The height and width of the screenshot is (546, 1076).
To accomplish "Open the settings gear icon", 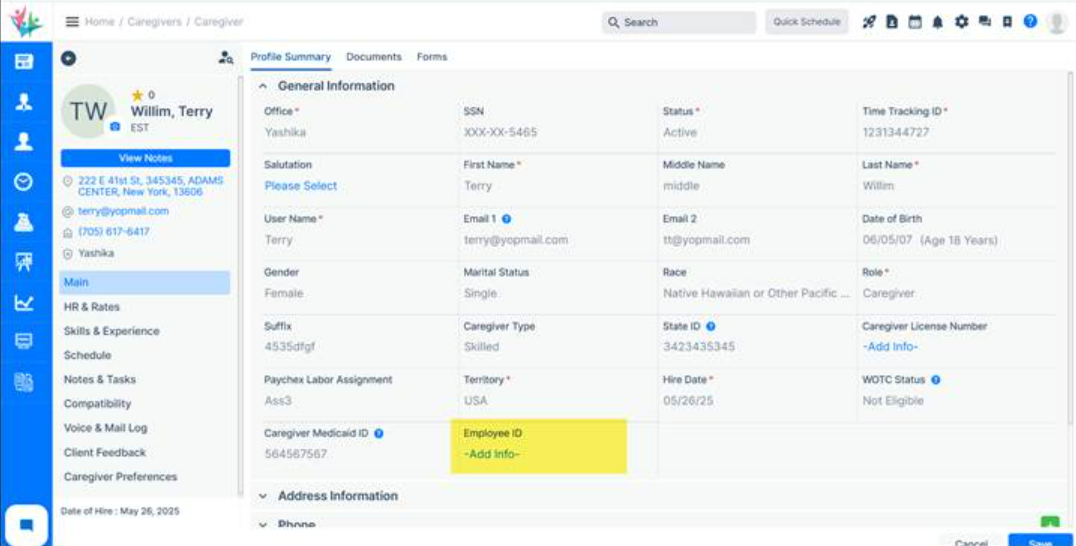I will tap(961, 22).
